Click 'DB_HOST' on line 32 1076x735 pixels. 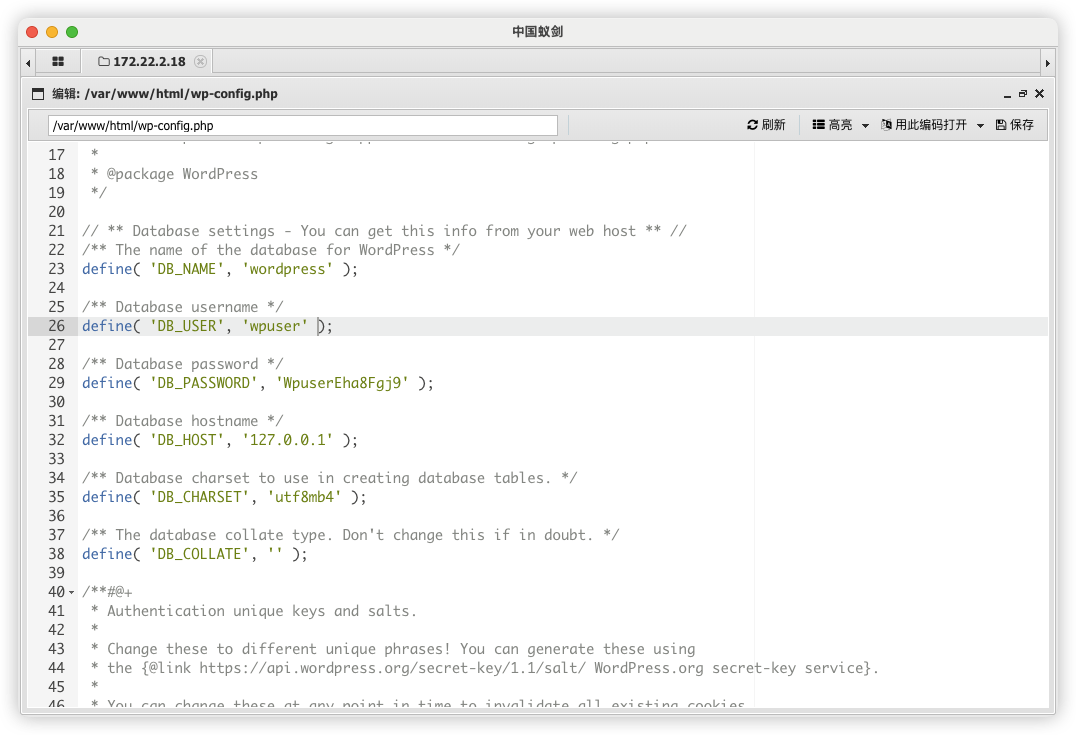[x=187, y=440]
